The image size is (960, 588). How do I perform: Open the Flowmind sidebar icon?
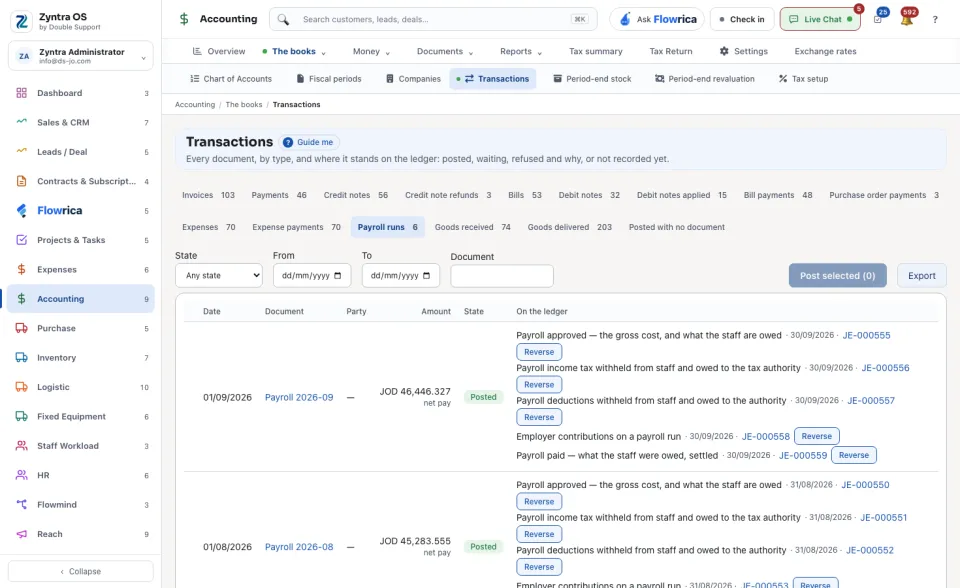(21, 504)
